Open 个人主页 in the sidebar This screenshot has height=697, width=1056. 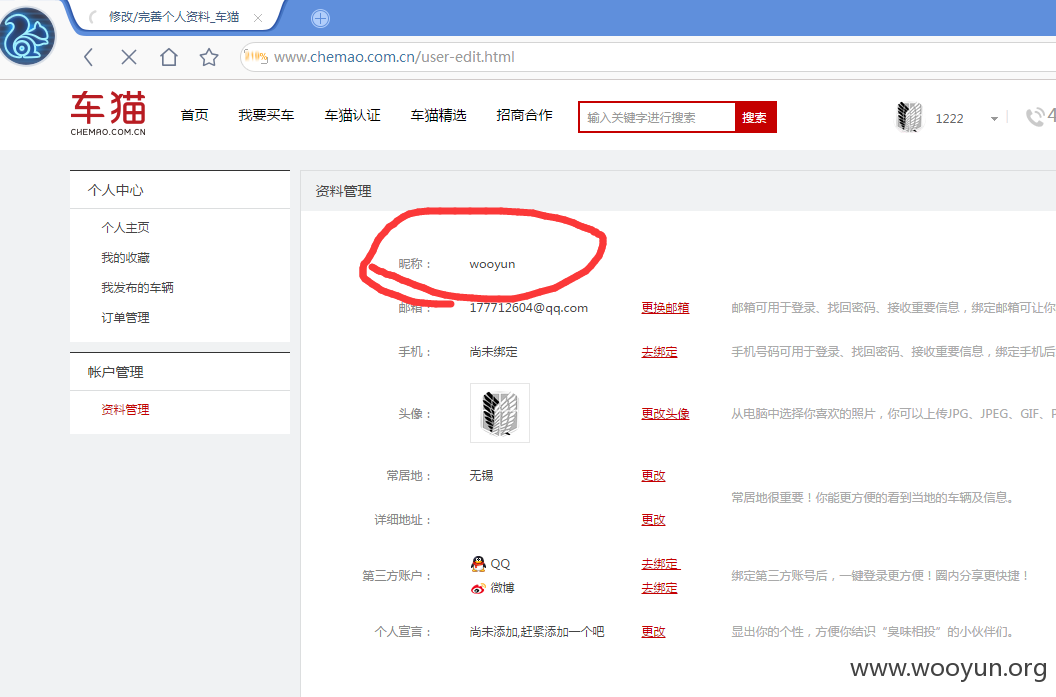click(x=125, y=228)
